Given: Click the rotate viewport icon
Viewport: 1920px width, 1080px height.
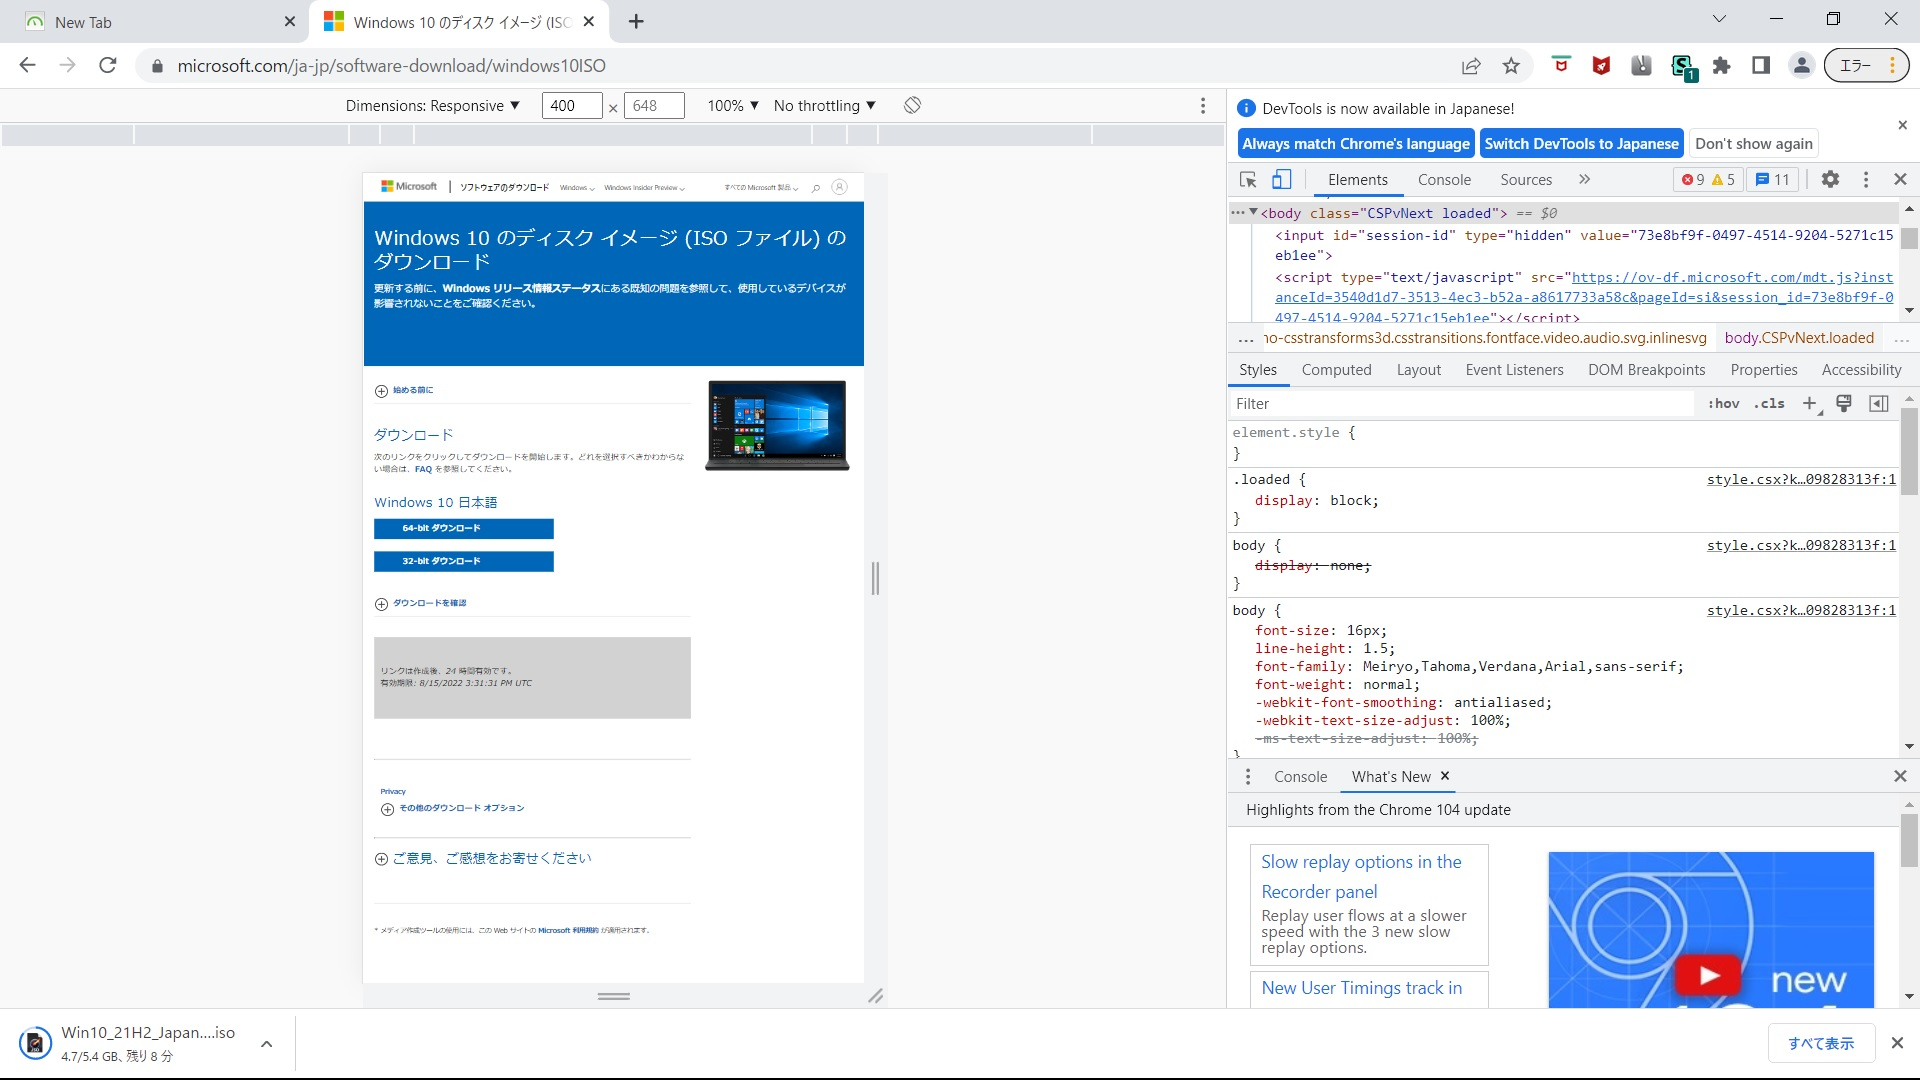Looking at the screenshot, I should (x=912, y=106).
